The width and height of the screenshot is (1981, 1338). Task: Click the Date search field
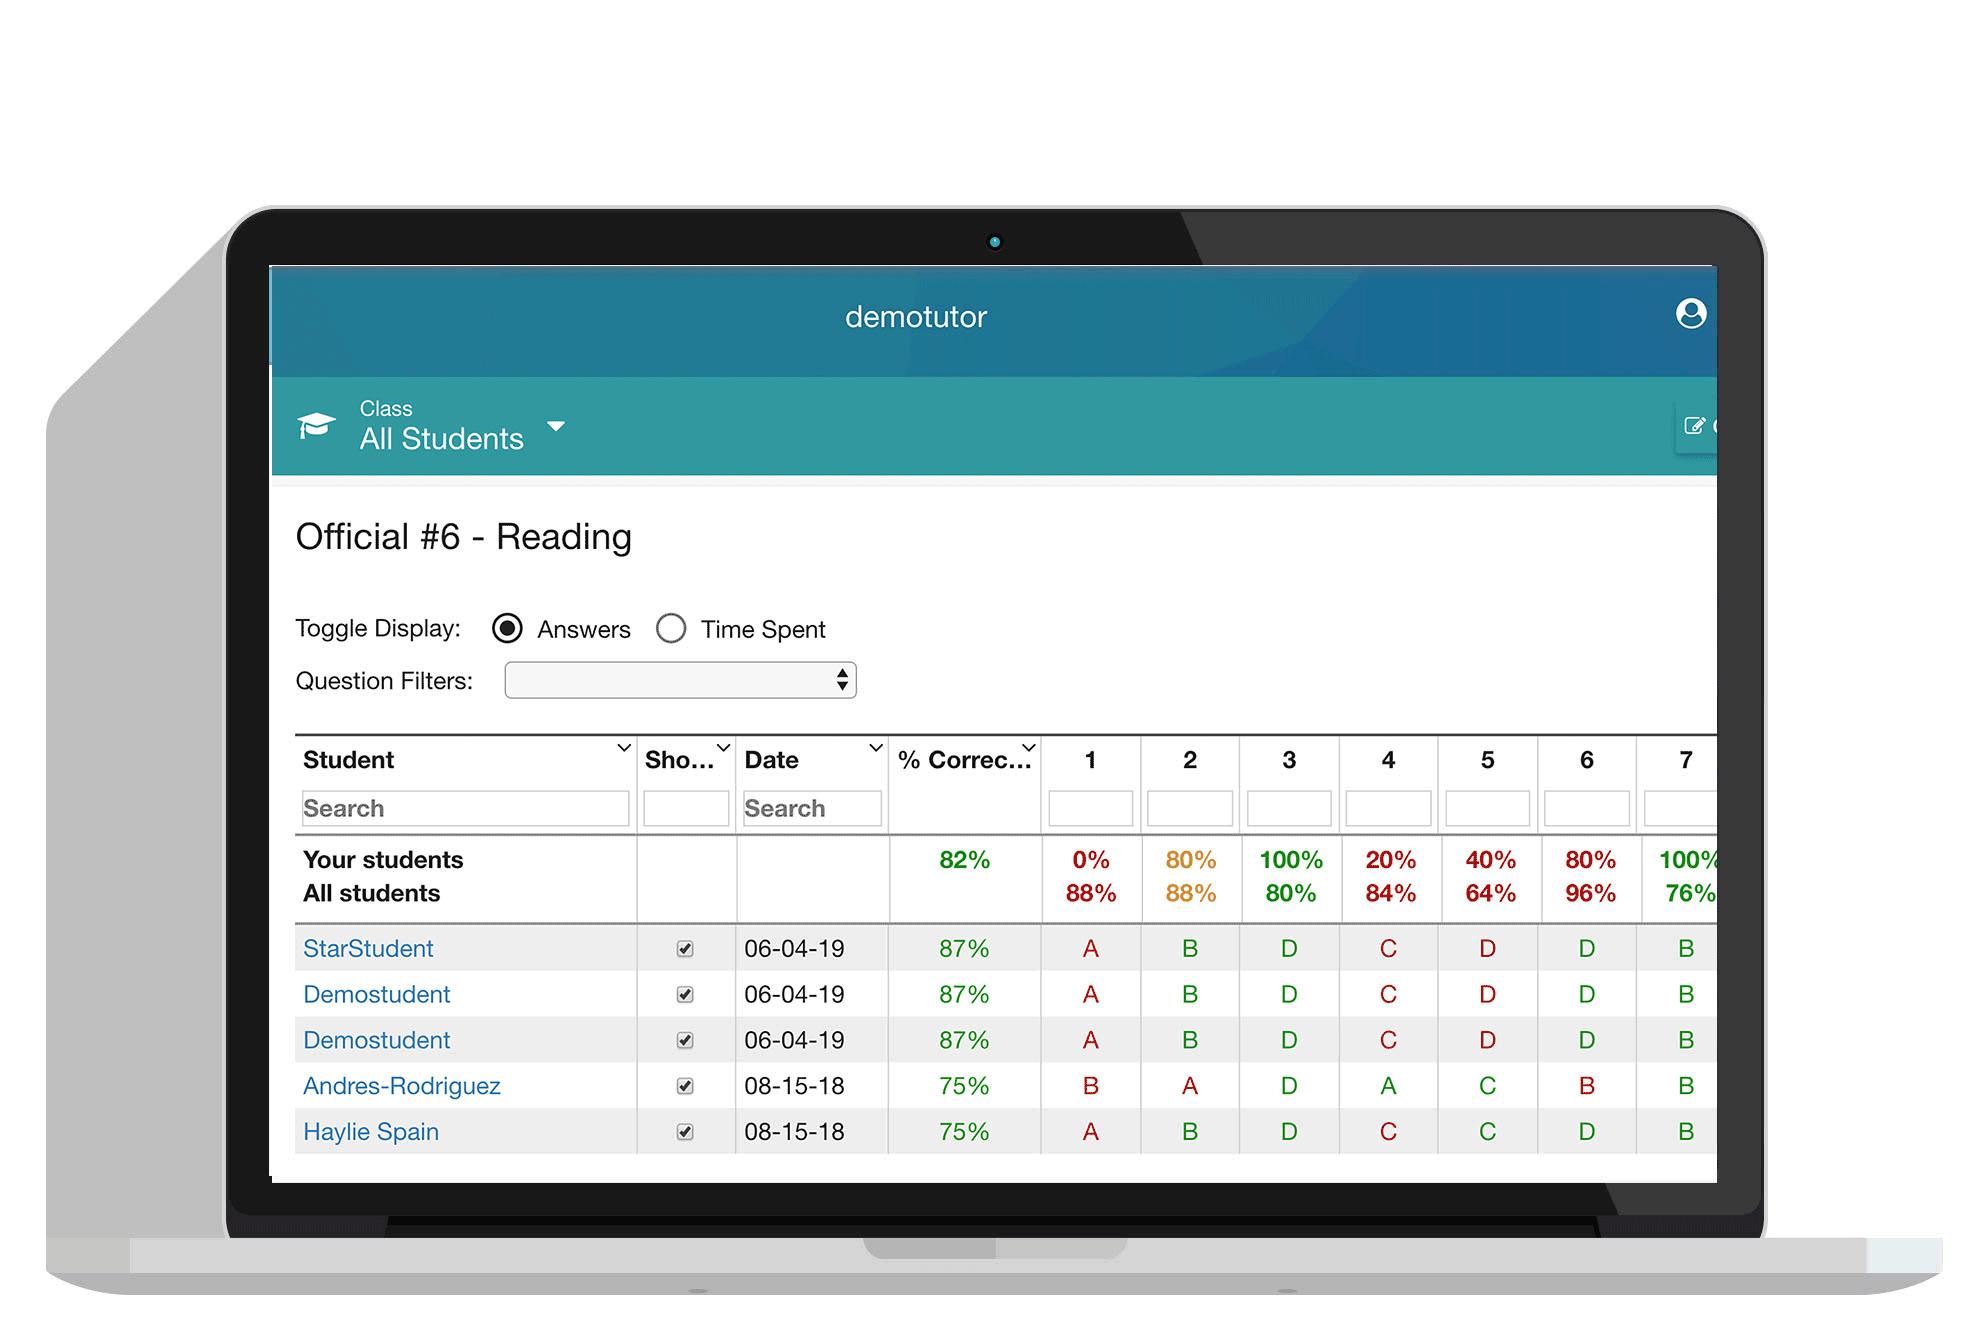[x=811, y=808]
